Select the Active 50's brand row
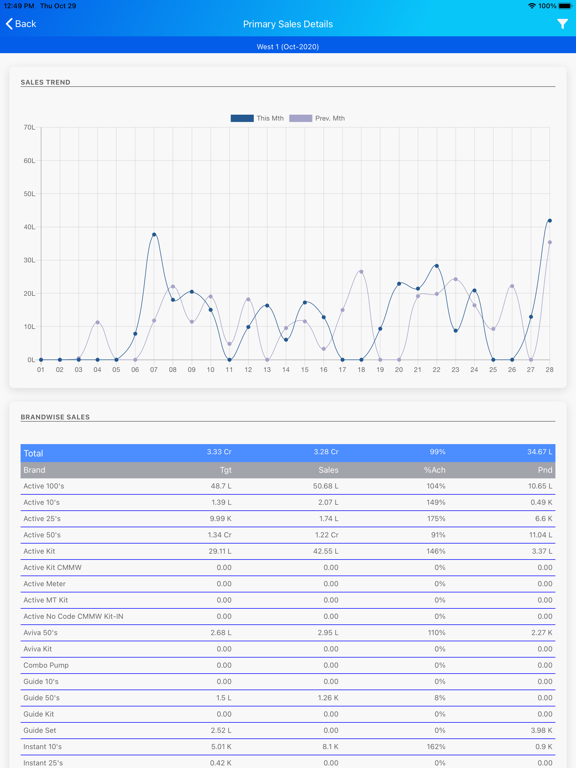Screen dimensions: 576x768 tap(288, 535)
